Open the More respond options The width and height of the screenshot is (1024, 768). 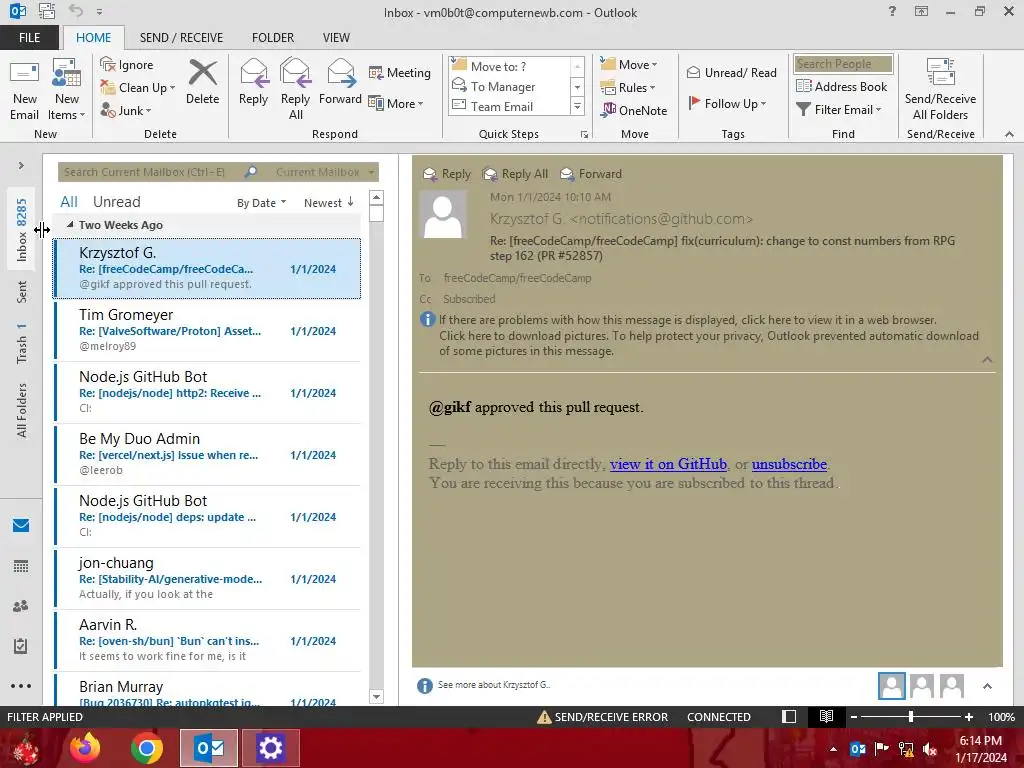[x=396, y=103]
